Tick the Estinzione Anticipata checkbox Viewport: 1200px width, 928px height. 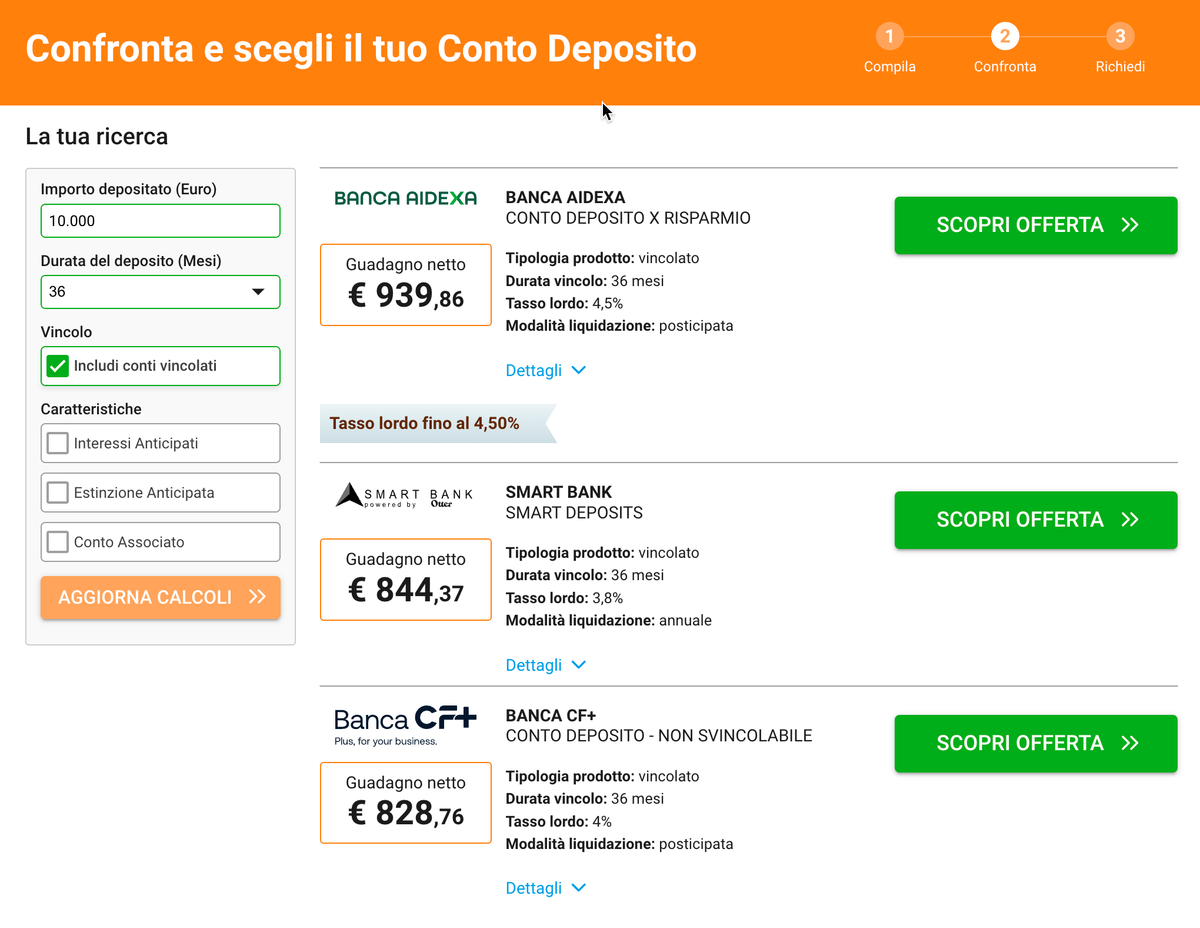pyautogui.click(x=58, y=492)
